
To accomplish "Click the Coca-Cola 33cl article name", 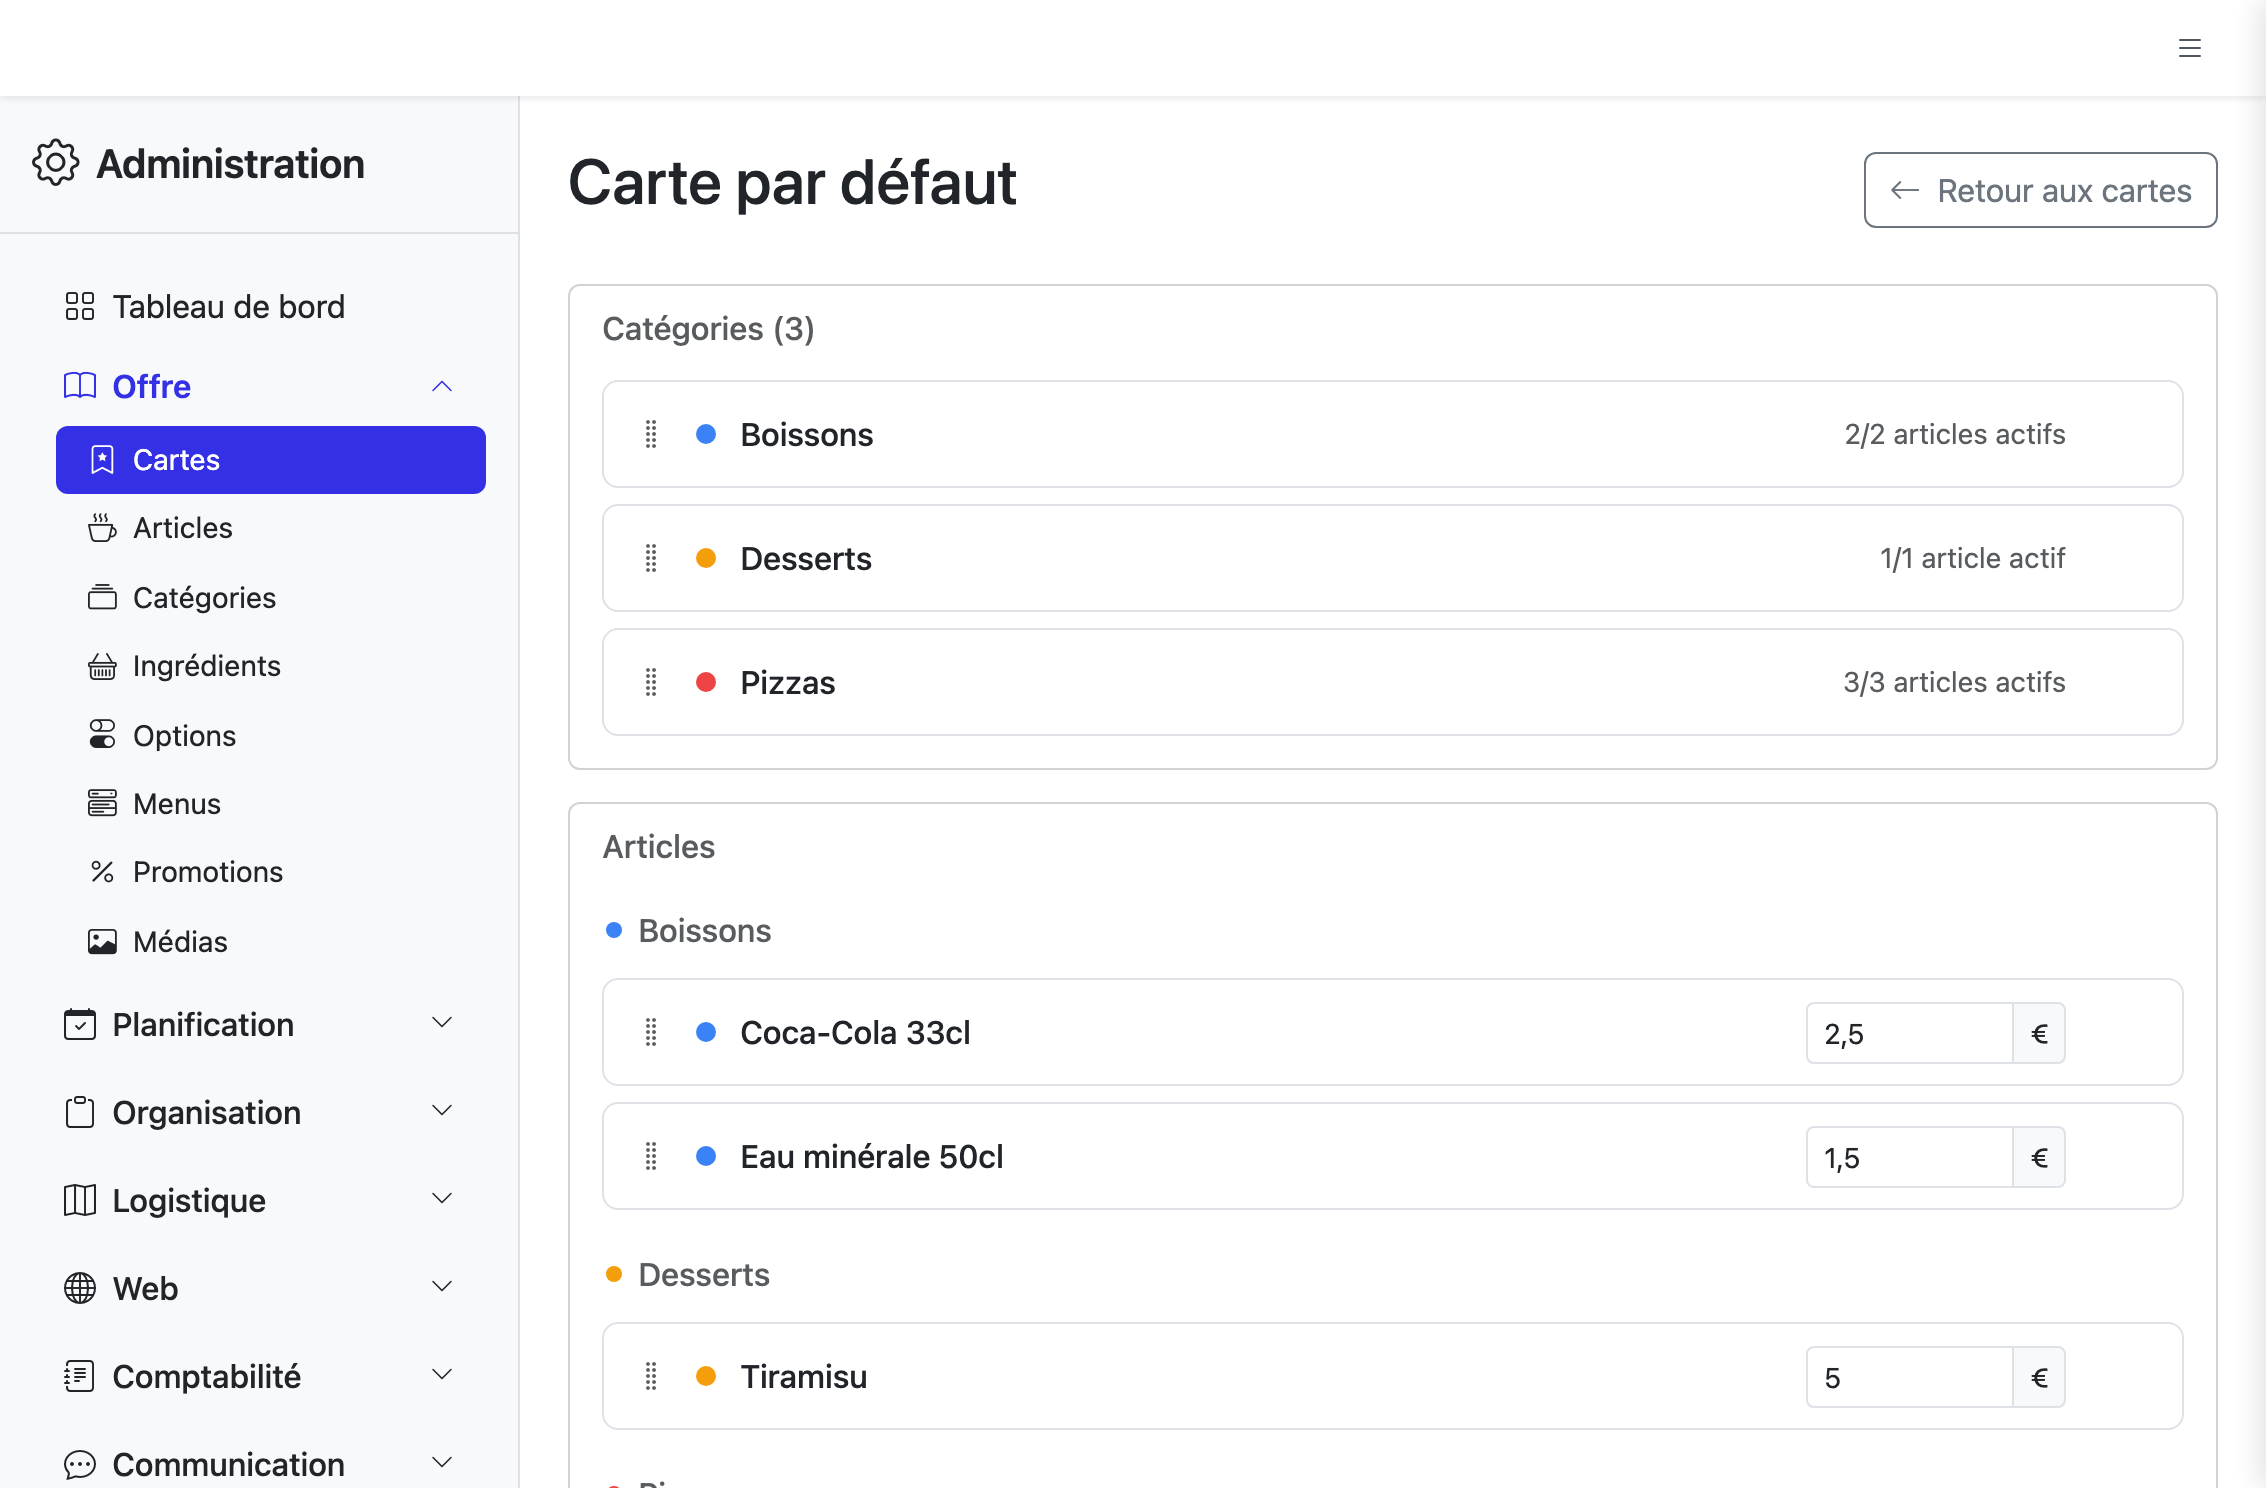I will (856, 1032).
